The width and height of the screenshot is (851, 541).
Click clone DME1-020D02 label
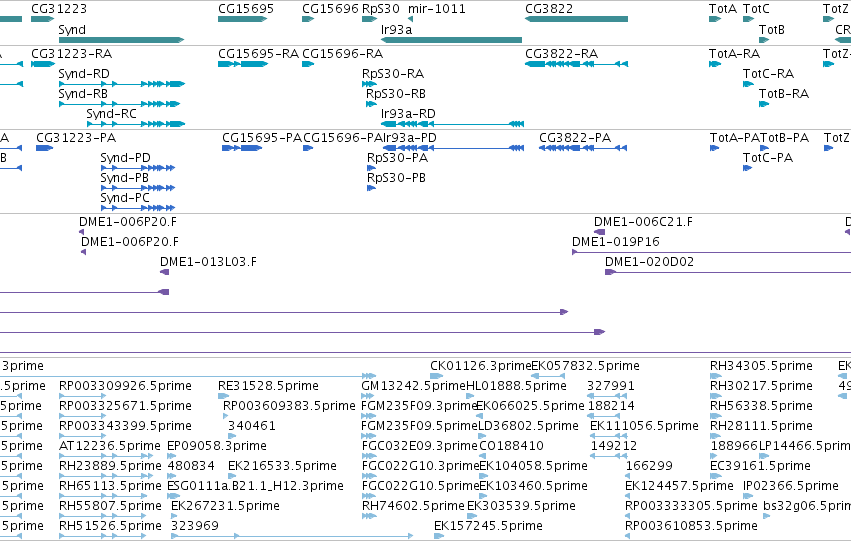click(x=650, y=262)
